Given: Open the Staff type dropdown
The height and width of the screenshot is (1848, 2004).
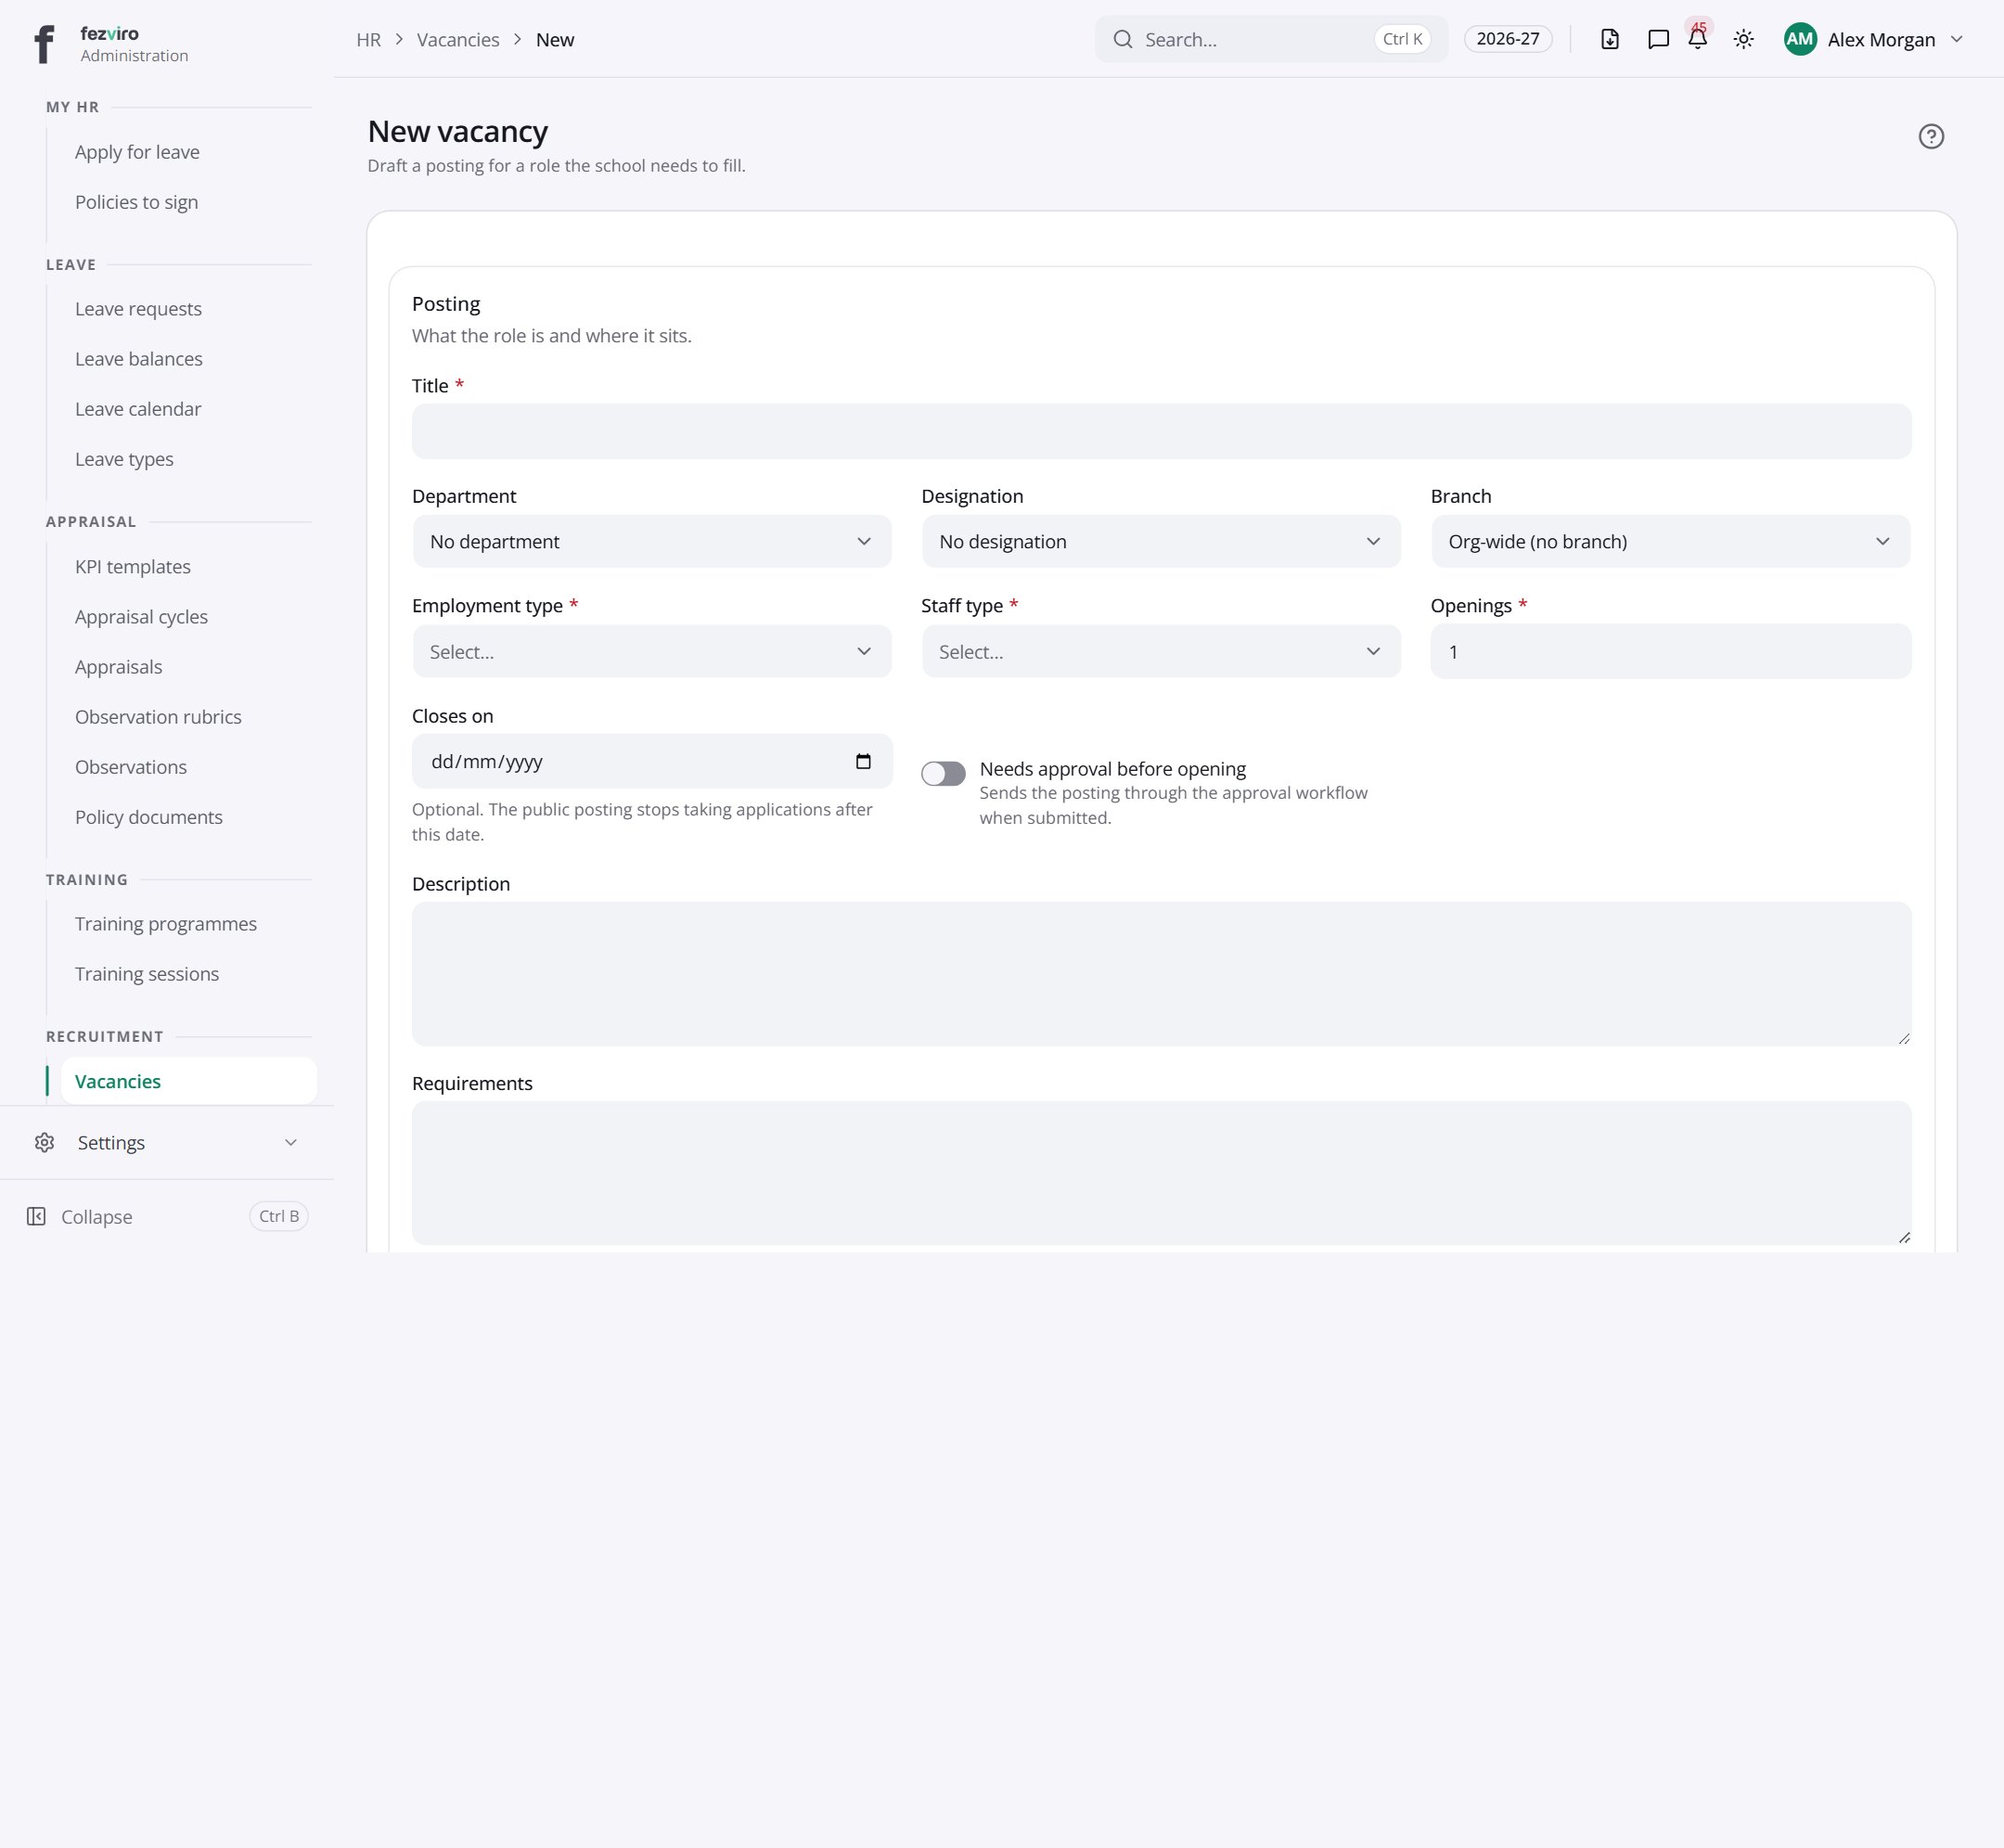Looking at the screenshot, I should (1161, 651).
